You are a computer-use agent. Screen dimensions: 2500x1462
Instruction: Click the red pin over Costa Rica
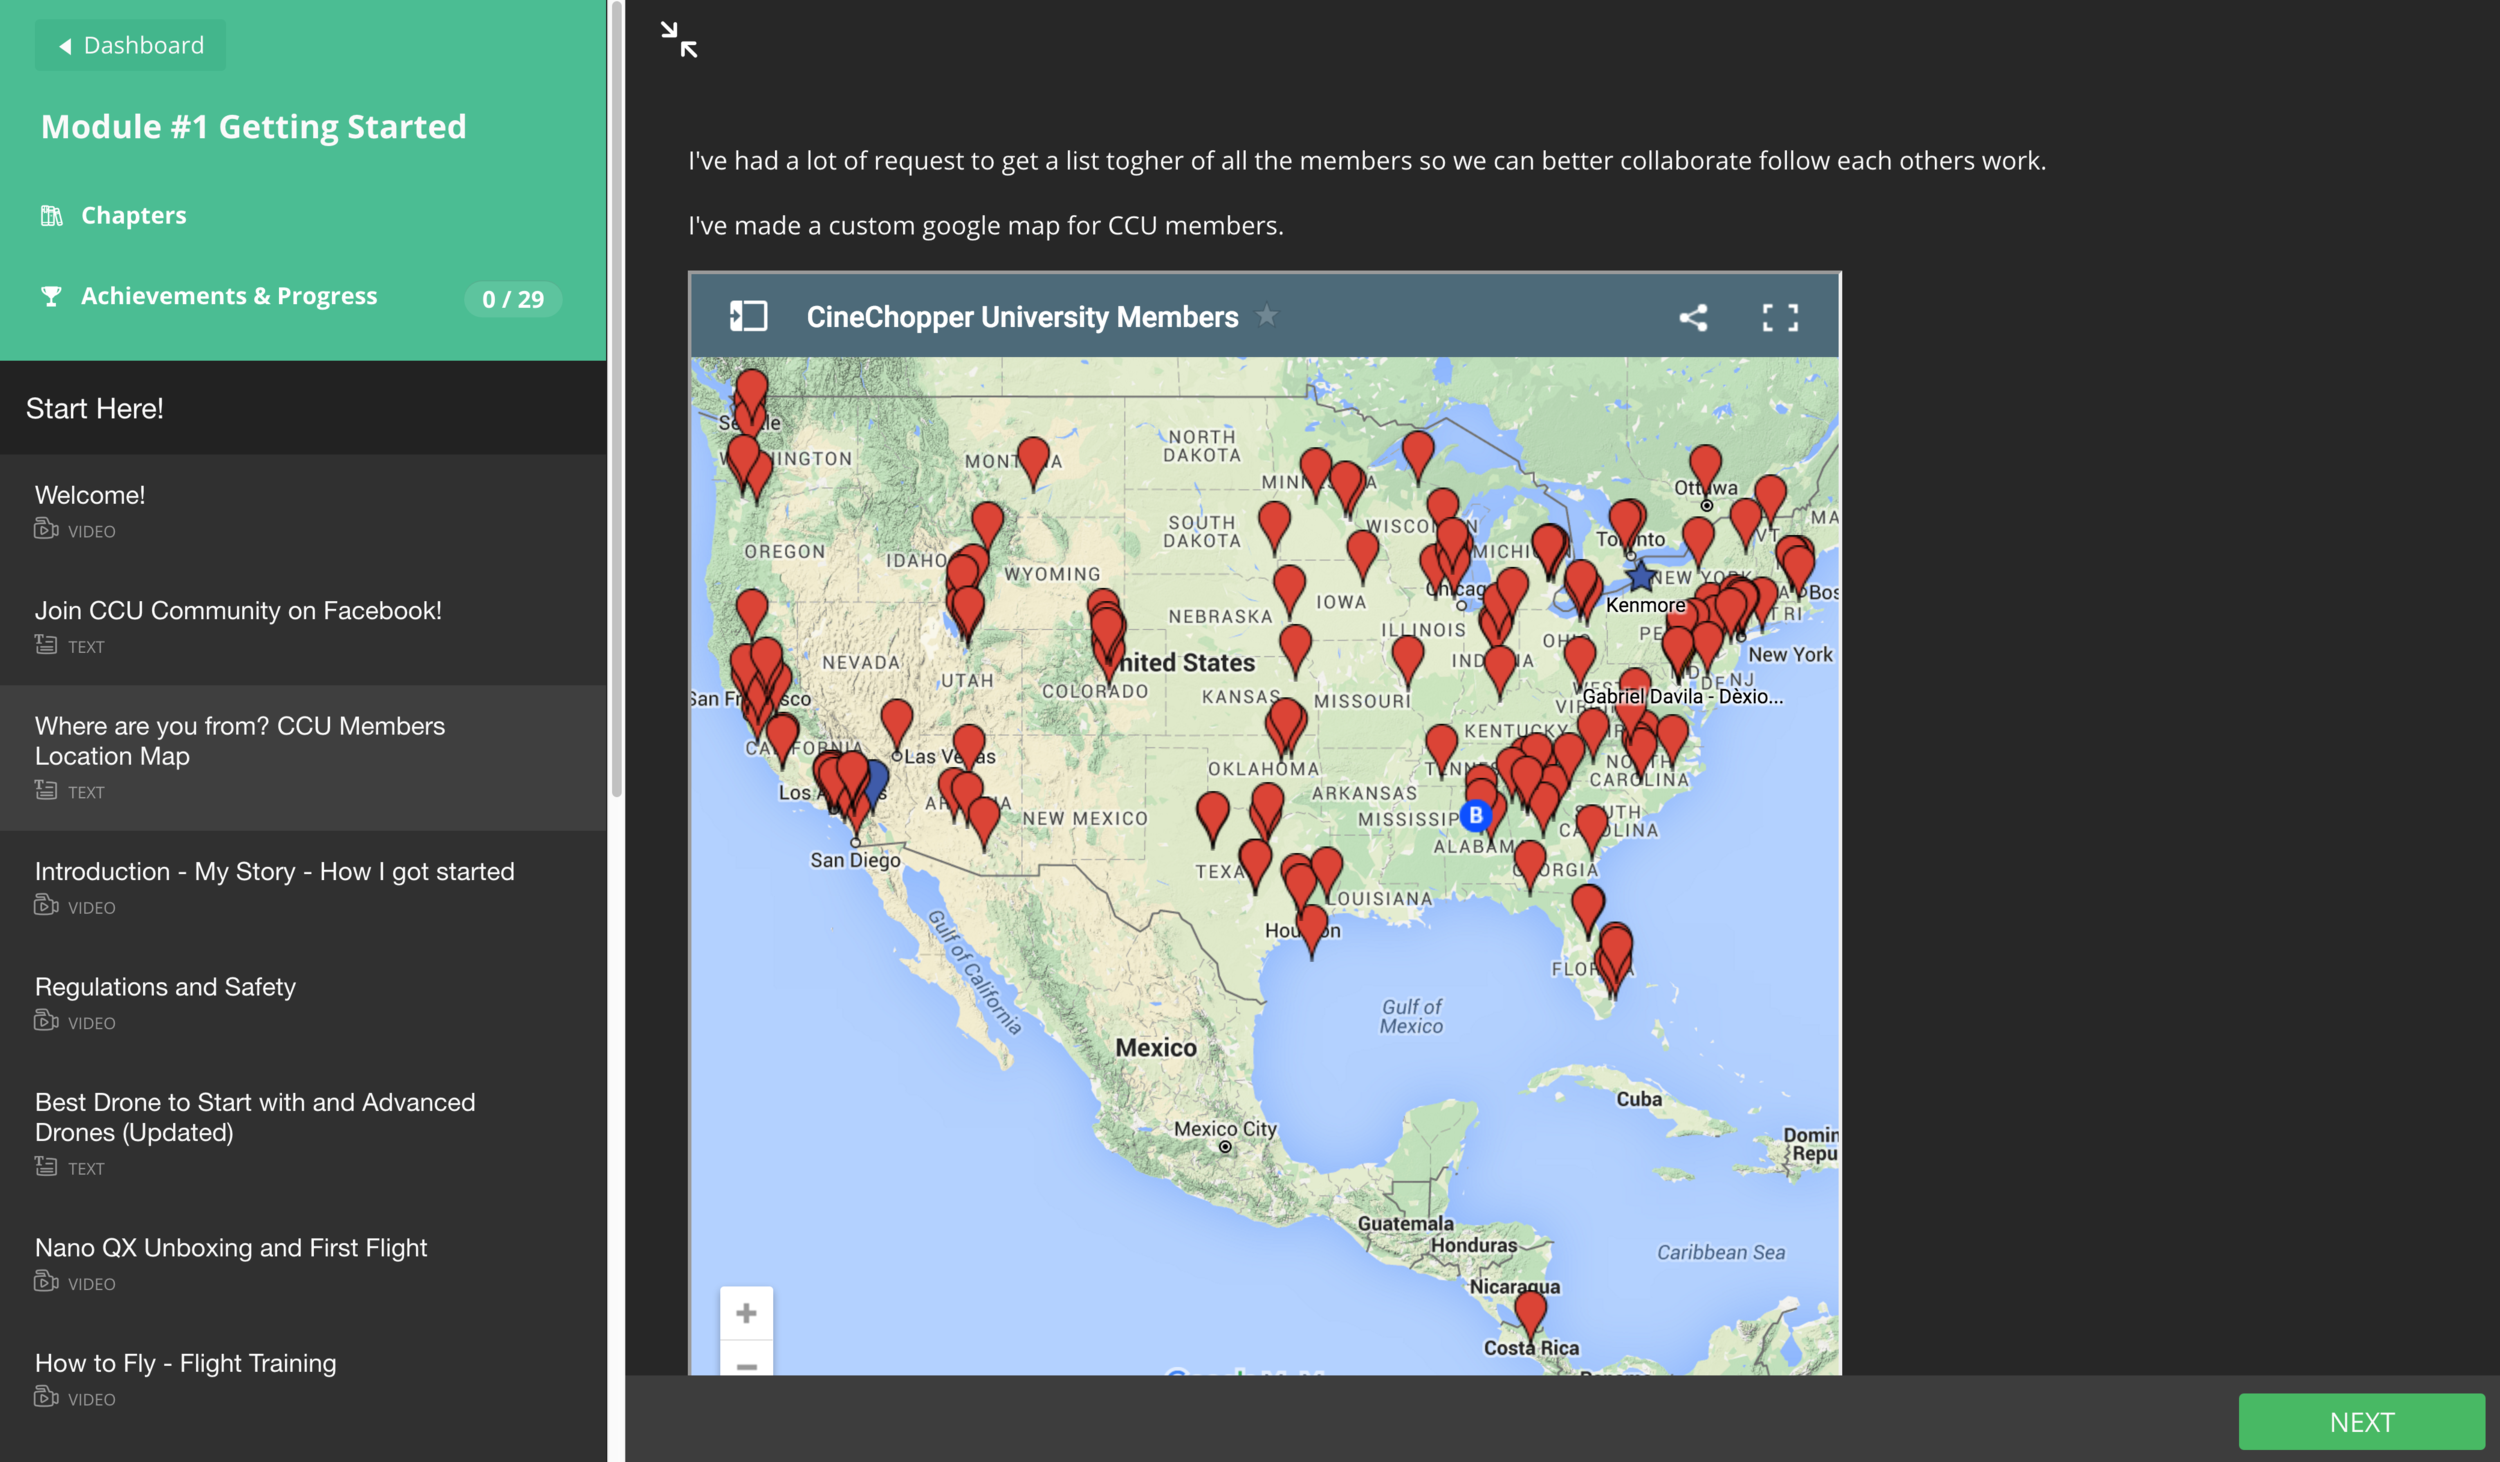(1530, 1312)
